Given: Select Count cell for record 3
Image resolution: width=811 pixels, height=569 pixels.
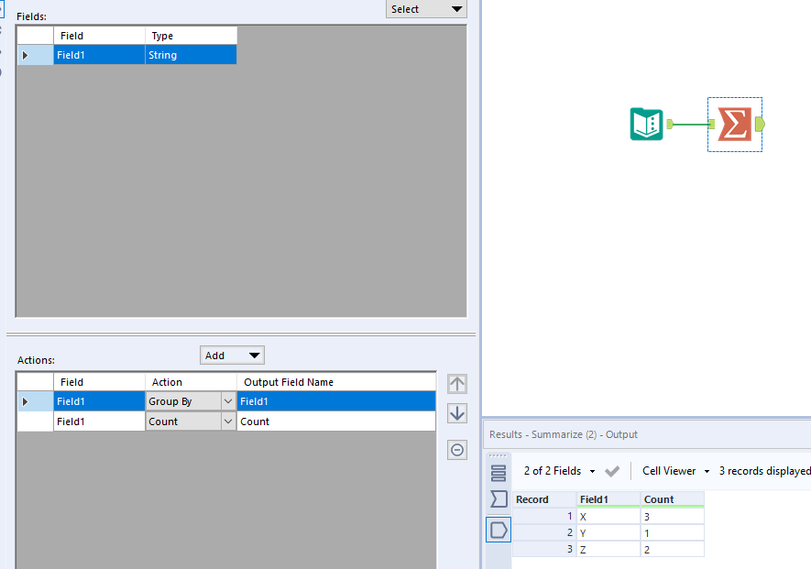Looking at the screenshot, I should coord(672,549).
